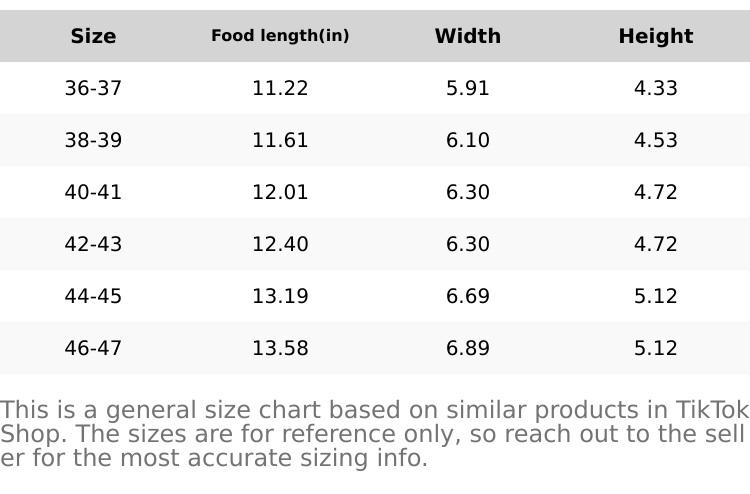This screenshot has width=750, height=494.
Task: Click the 11.22 foot length value
Action: point(280,88)
